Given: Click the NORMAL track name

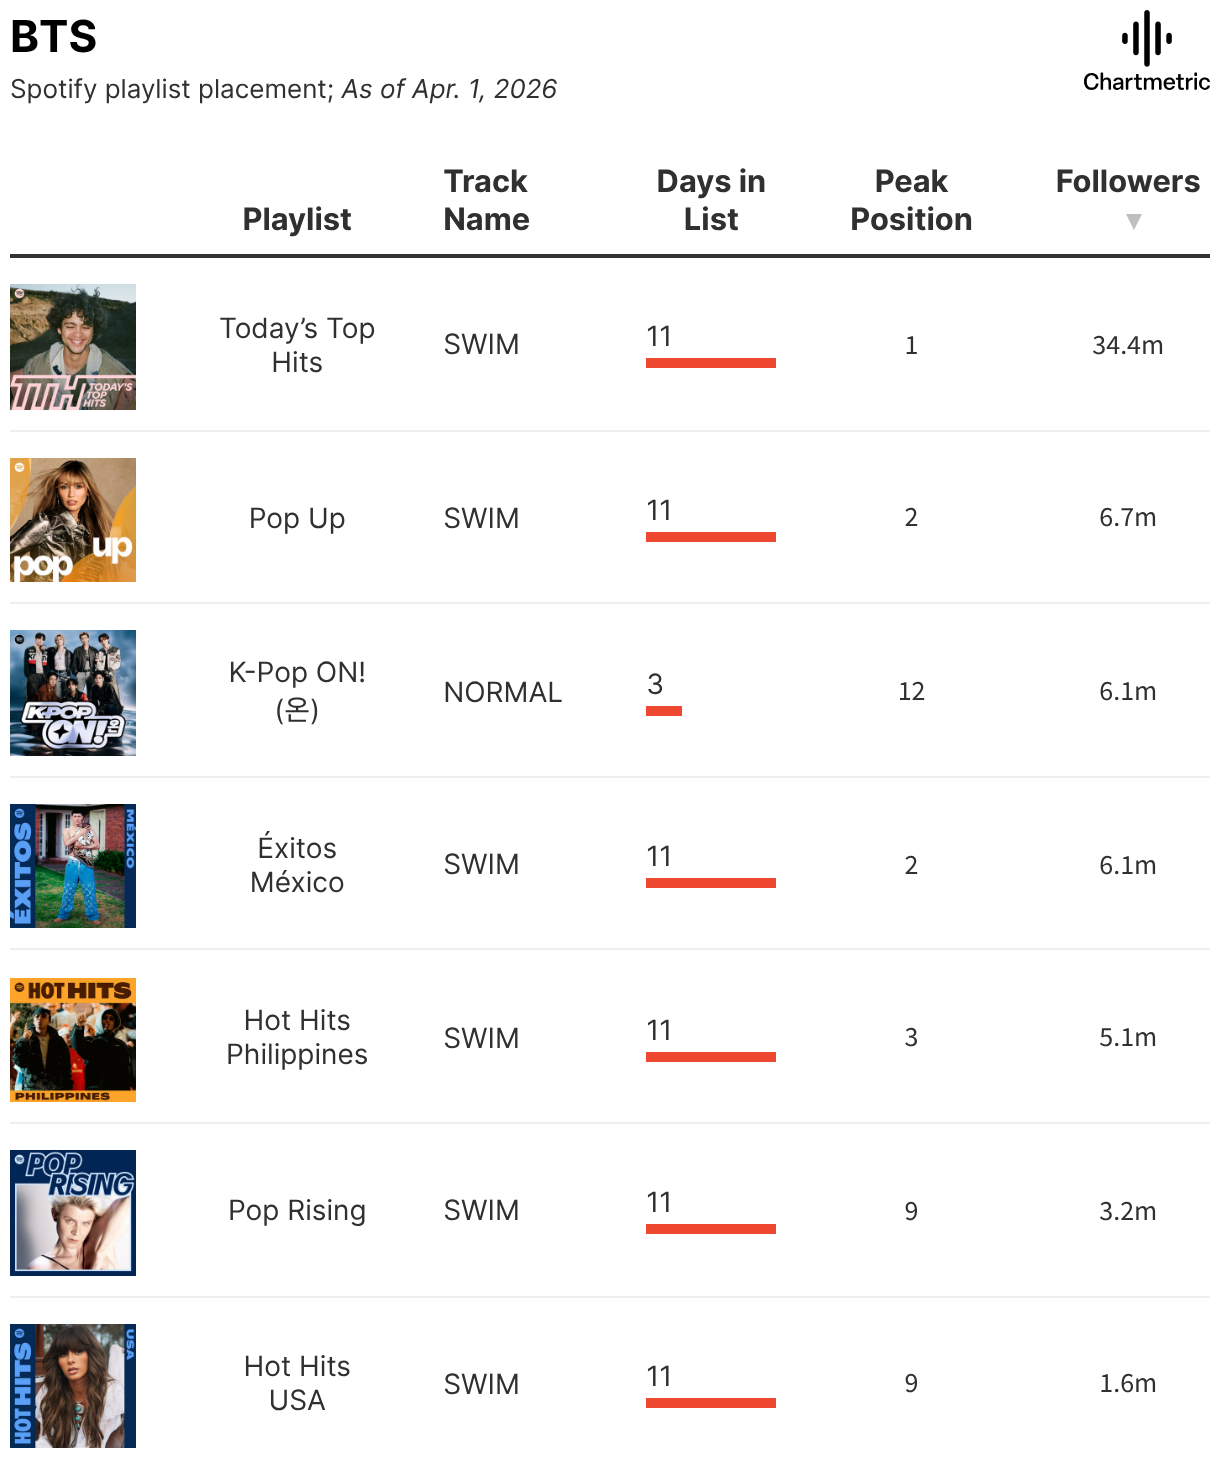Looking at the screenshot, I should tap(503, 692).
